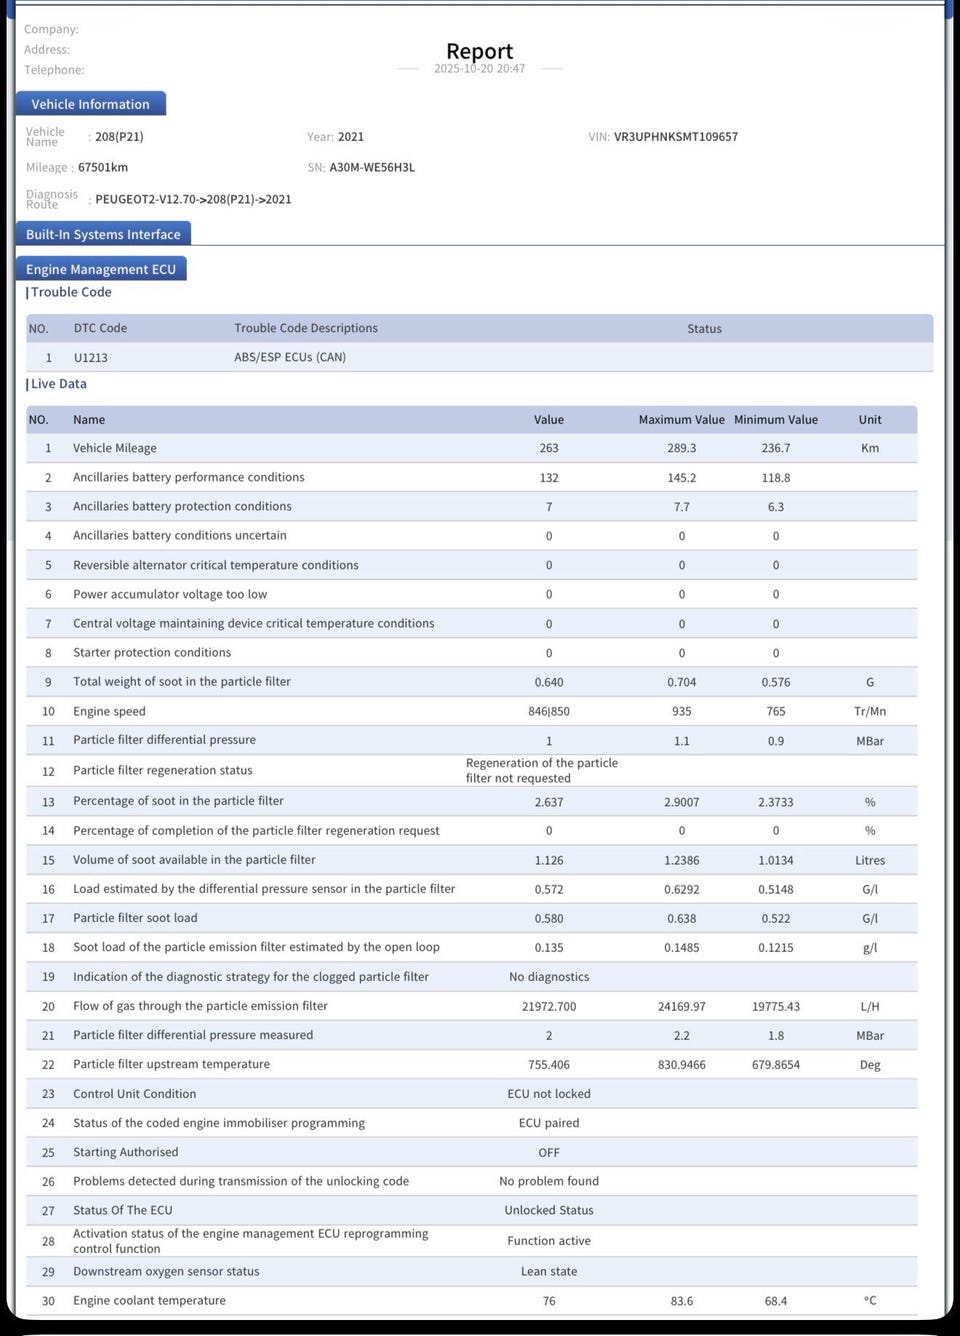Click VIN value VR3UPHNKSMT109657

click(x=676, y=137)
